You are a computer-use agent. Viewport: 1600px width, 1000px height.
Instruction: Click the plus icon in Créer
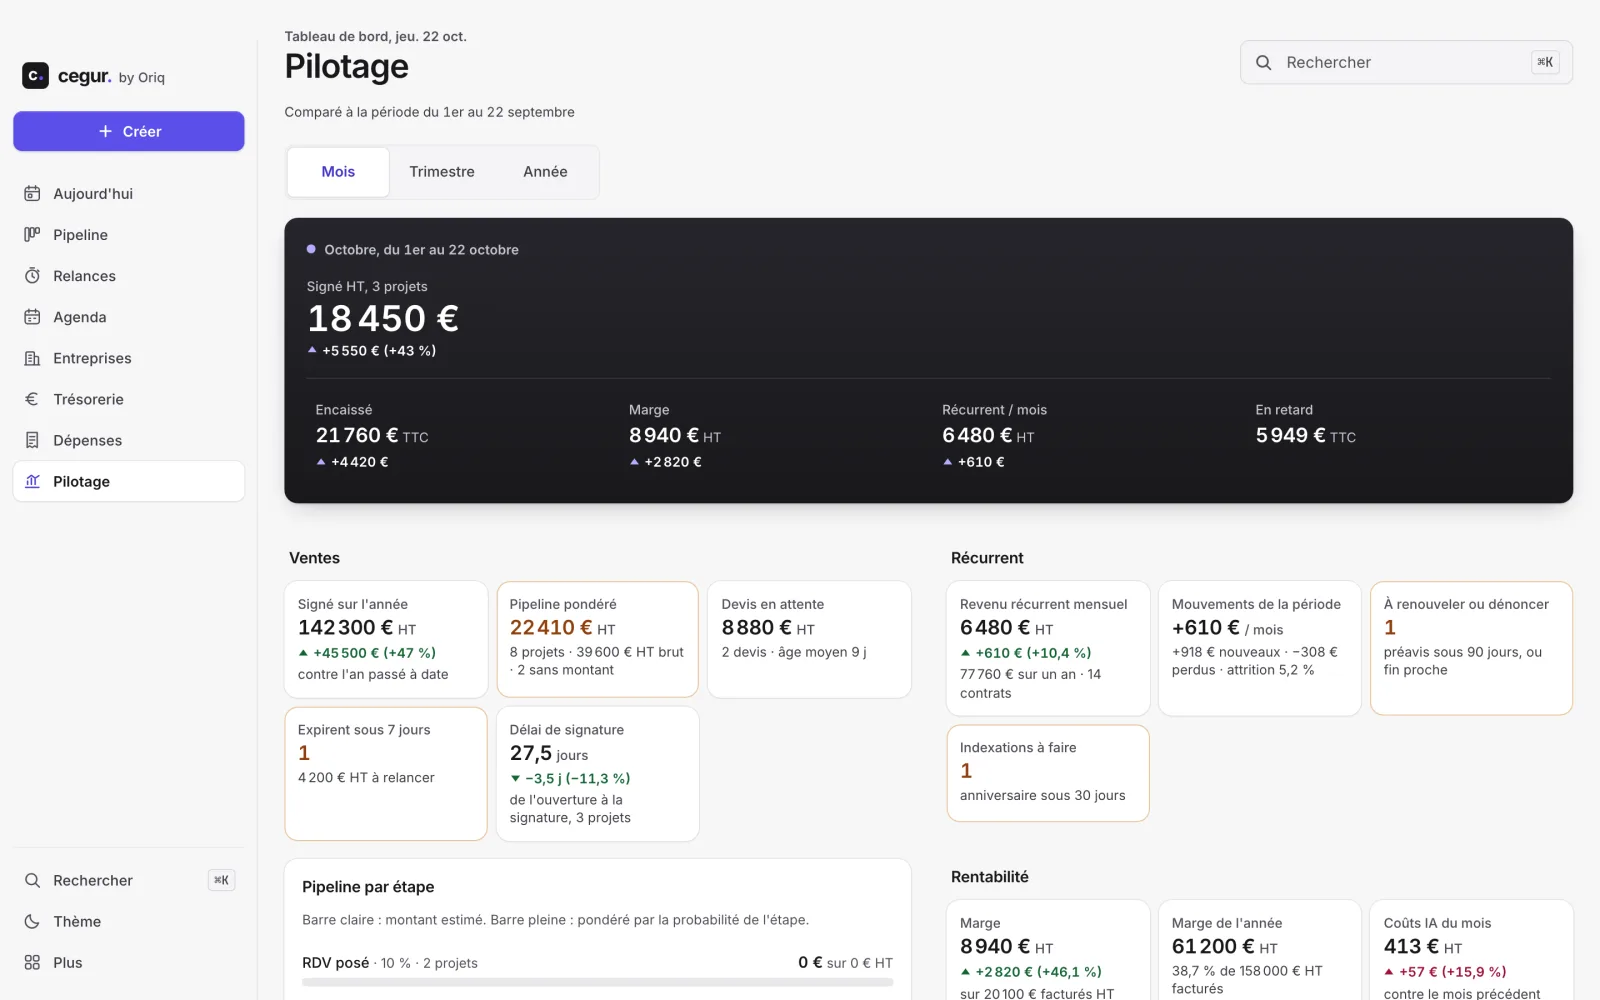pyautogui.click(x=105, y=131)
